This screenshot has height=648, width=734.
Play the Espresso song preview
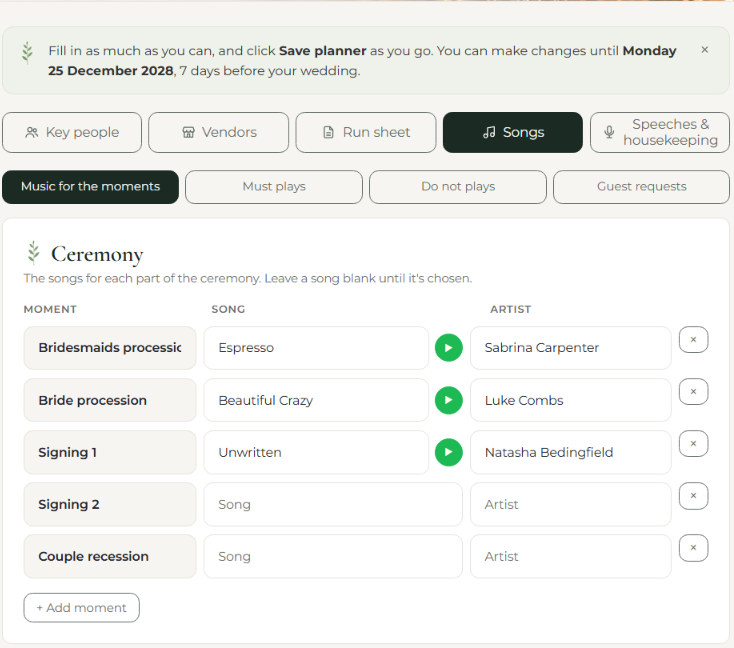448,348
